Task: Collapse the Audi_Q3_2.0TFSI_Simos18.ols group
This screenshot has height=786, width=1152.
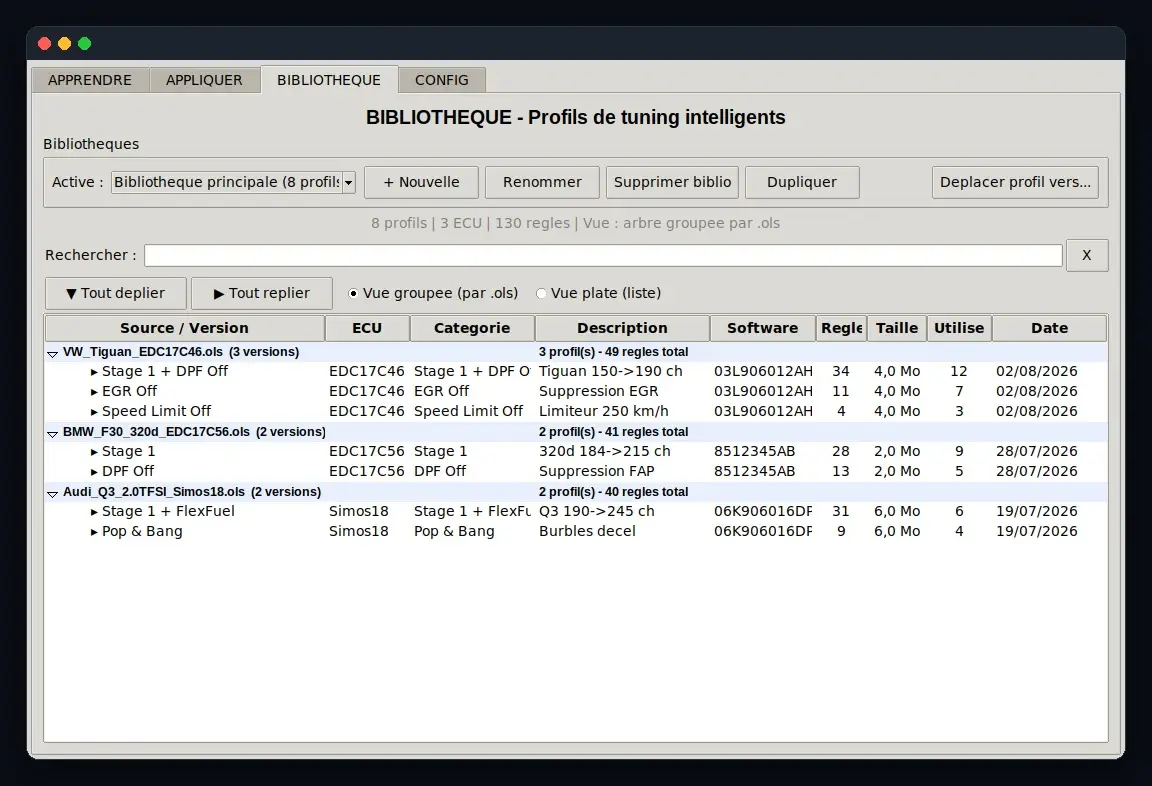Action: tap(52, 494)
